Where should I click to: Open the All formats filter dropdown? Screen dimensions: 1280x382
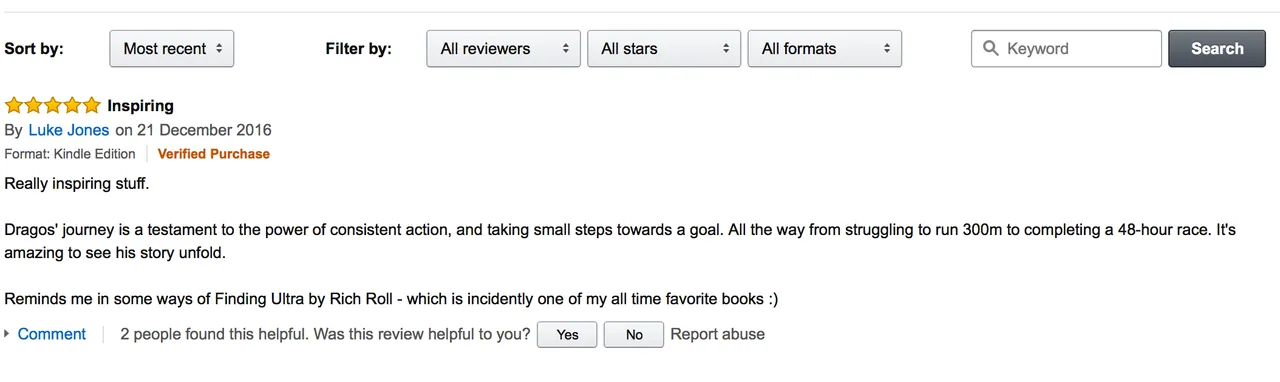pyautogui.click(x=825, y=48)
